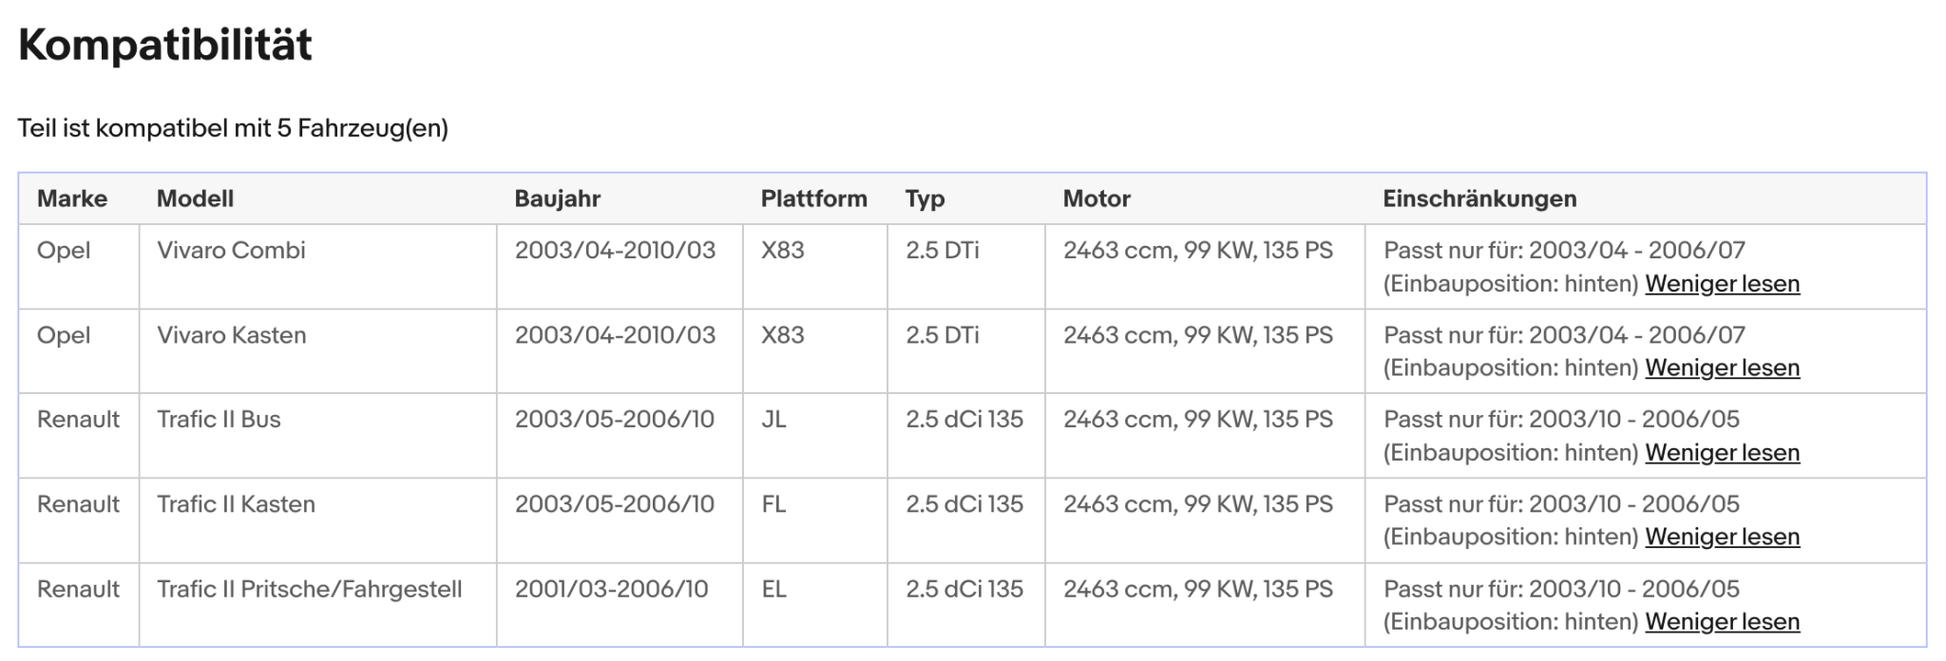Image resolution: width=1946 pixels, height=661 pixels.
Task: Select the 'Trafic II Pritsche/Fahrgestell' model cell
Action: click(x=309, y=589)
